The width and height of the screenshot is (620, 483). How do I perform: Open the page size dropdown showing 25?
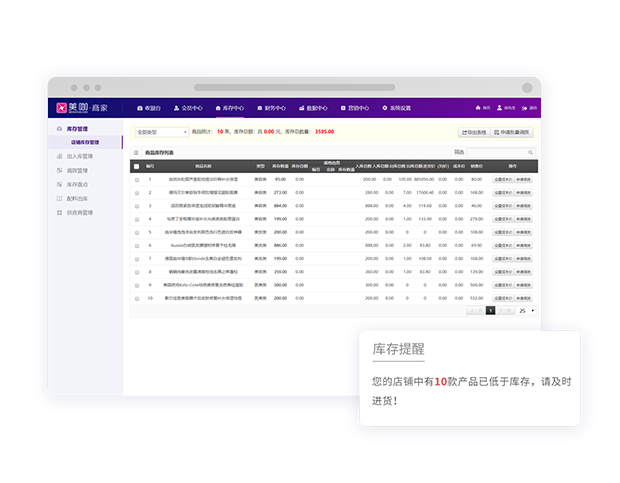pyautogui.click(x=526, y=311)
